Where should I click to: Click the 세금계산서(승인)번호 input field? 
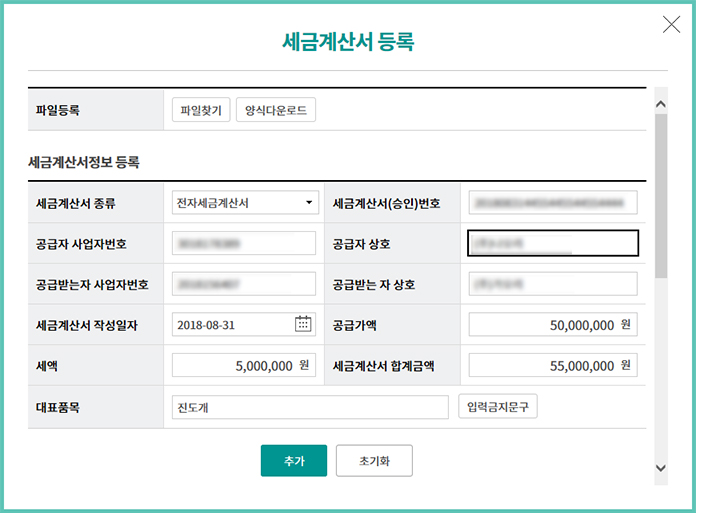click(552, 203)
